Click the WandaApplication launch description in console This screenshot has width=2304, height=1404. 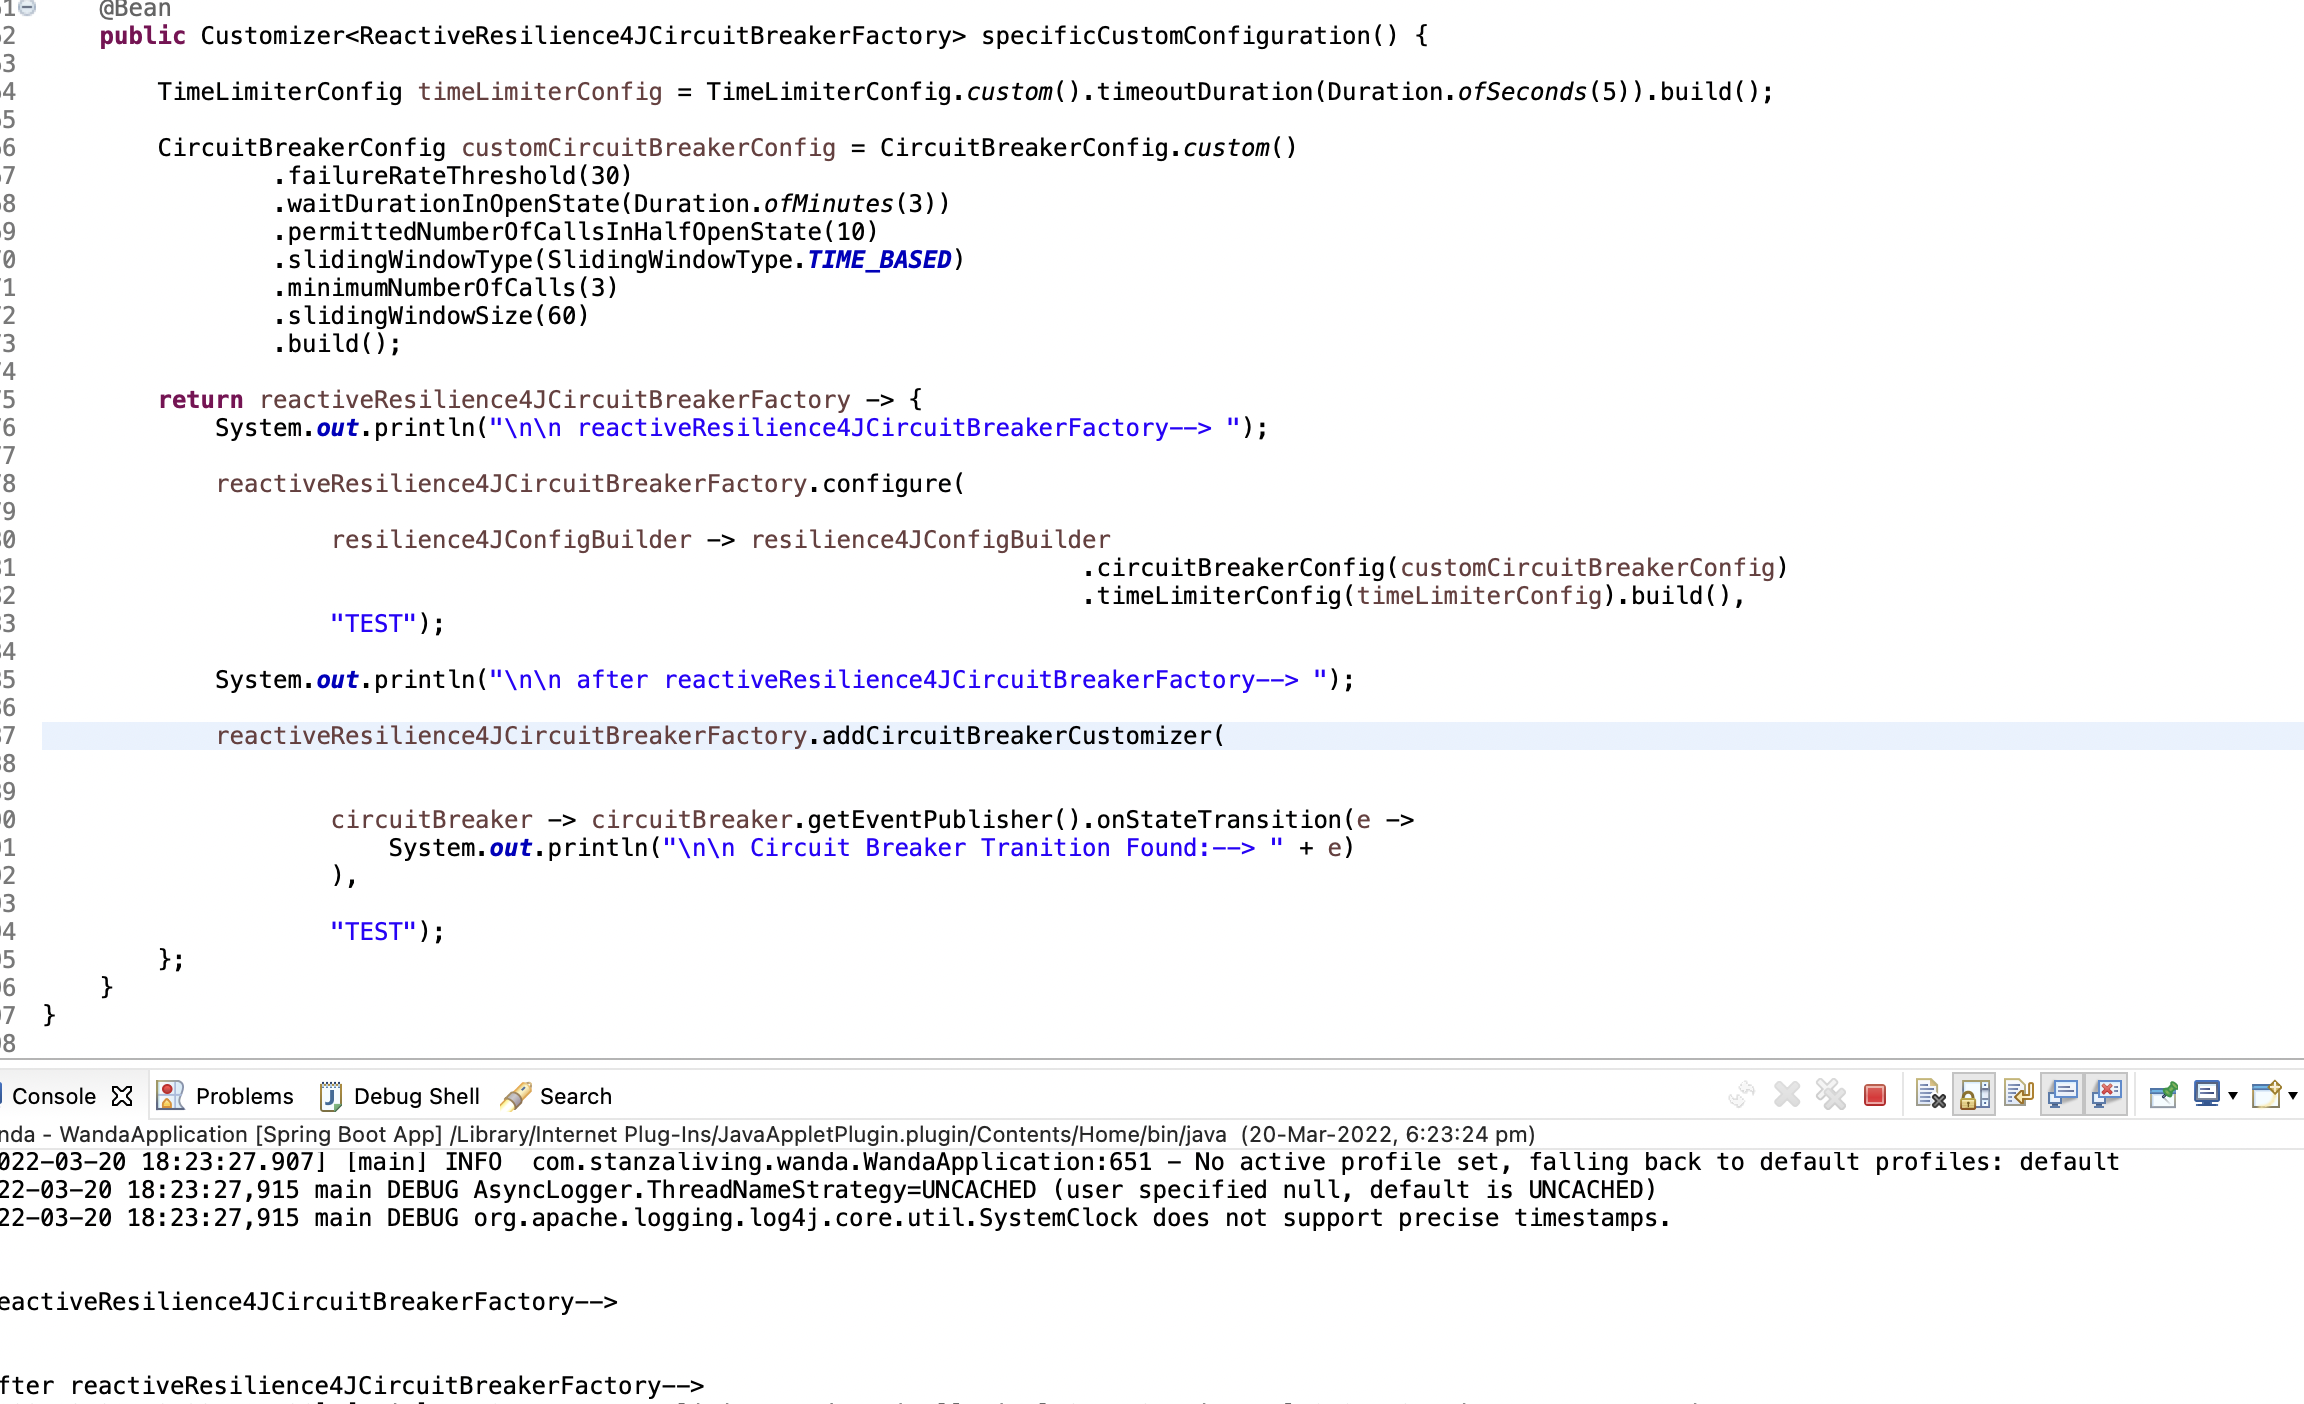(x=767, y=1134)
